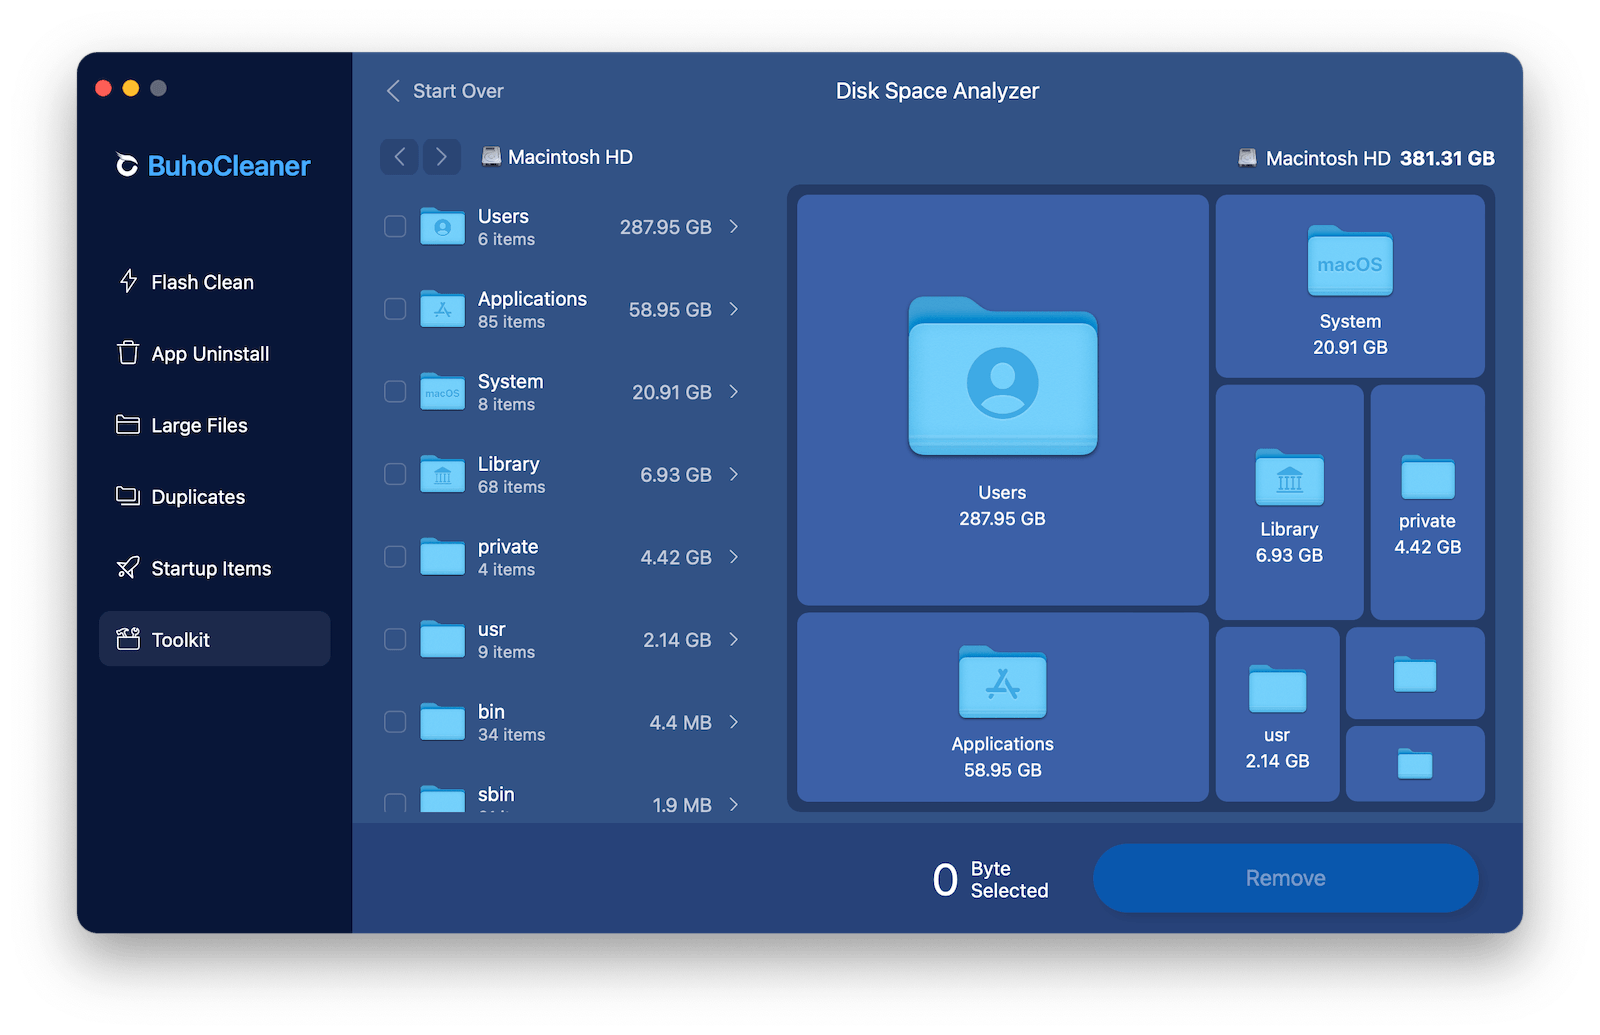
Task: Open the Applications folder in the treemap
Action: (1001, 708)
